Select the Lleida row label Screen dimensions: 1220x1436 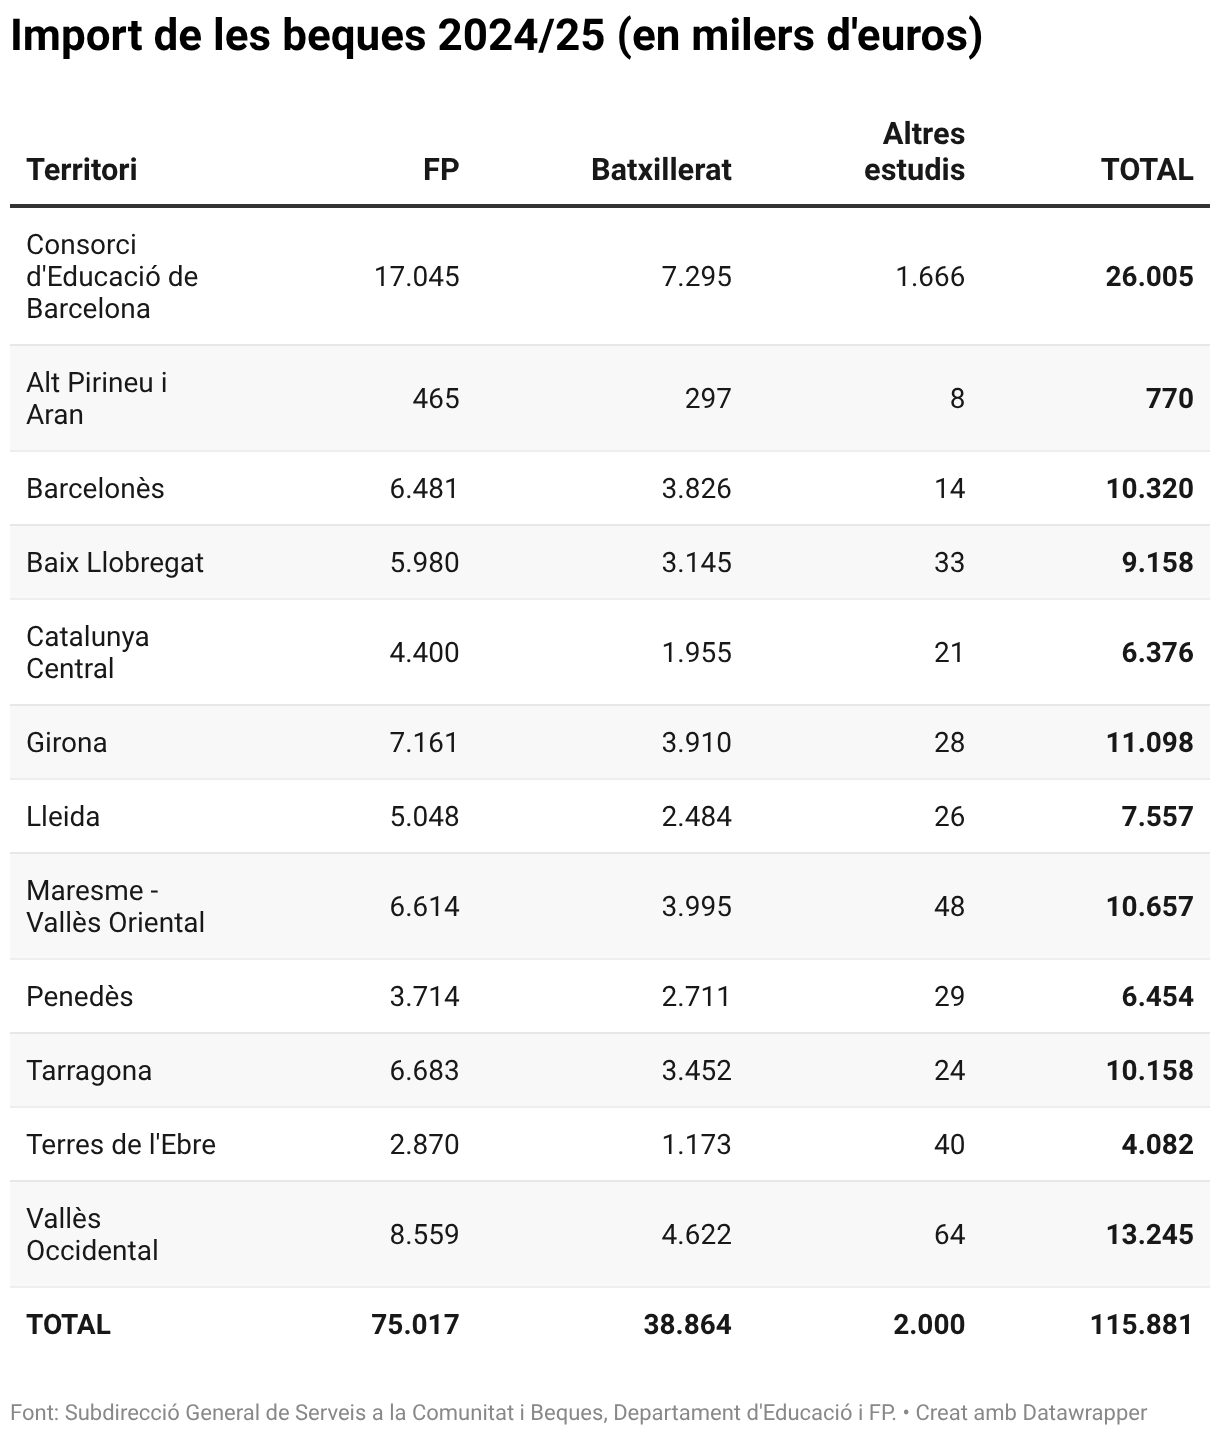63,817
